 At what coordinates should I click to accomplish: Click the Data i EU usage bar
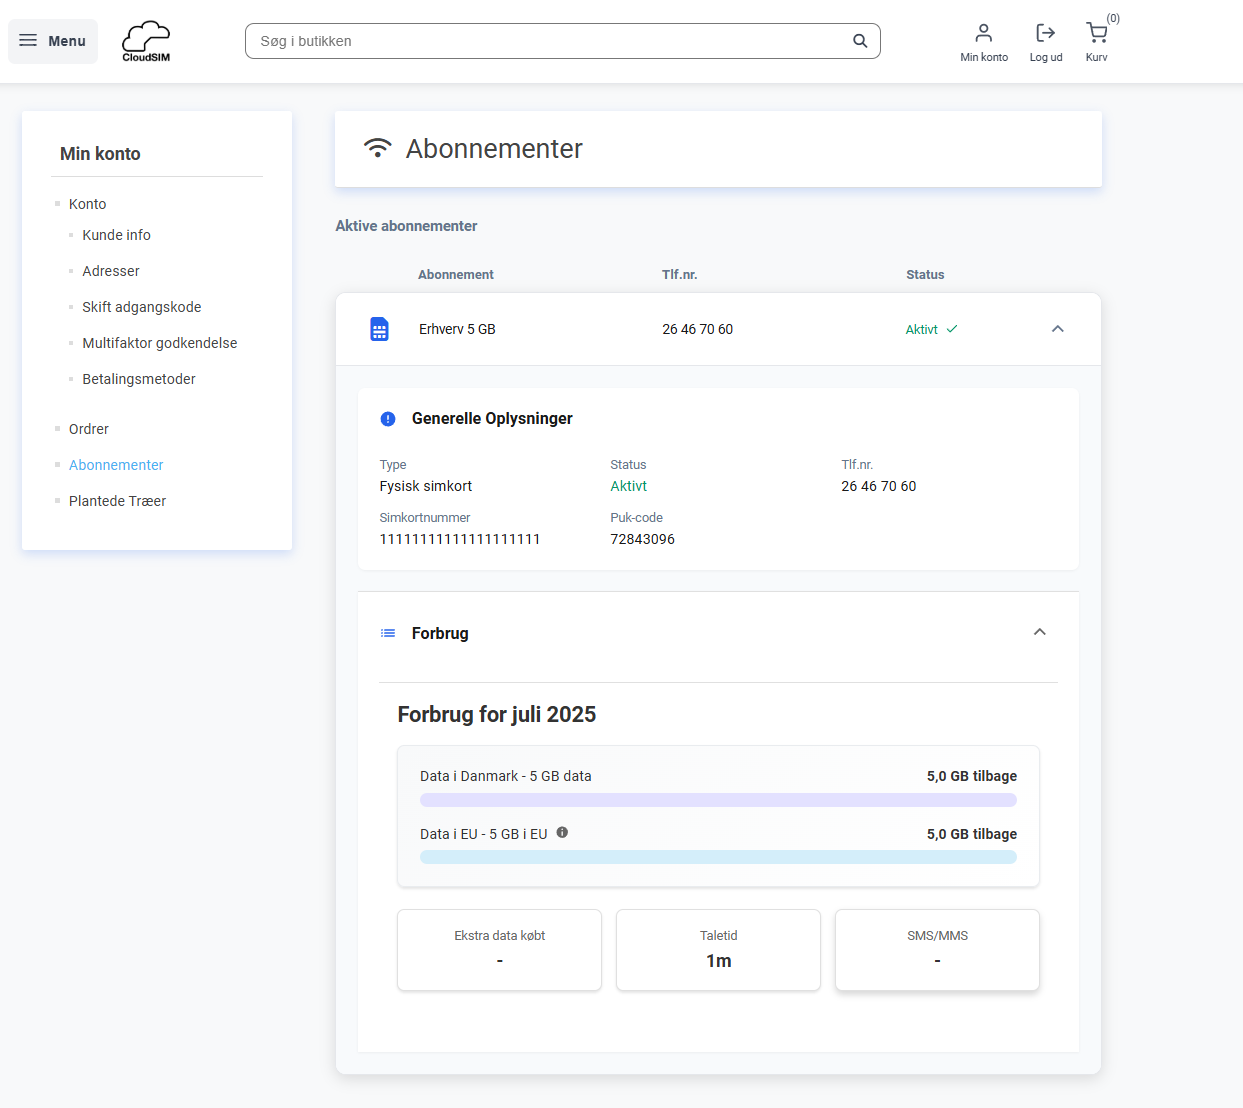click(718, 857)
